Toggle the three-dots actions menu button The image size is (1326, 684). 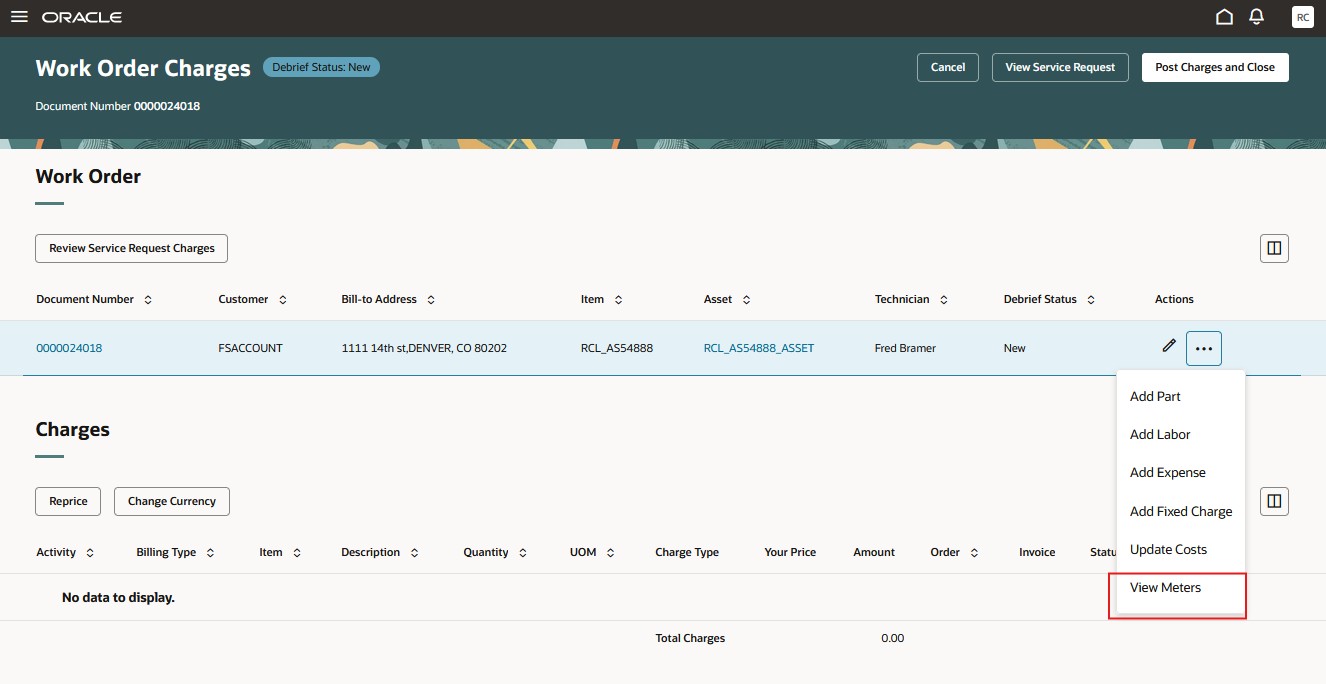point(1204,348)
